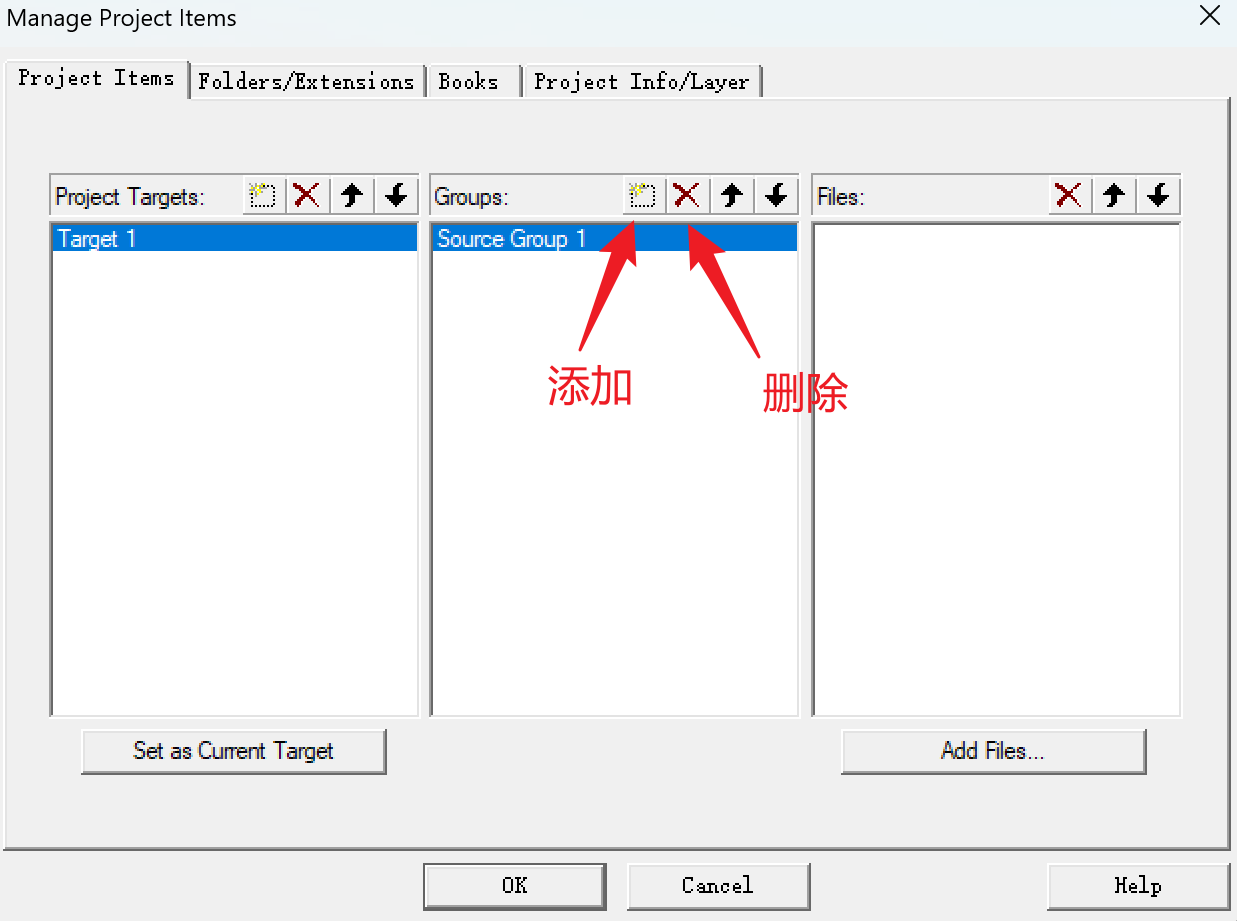Move the project target down
This screenshot has height=921, width=1237.
point(396,196)
